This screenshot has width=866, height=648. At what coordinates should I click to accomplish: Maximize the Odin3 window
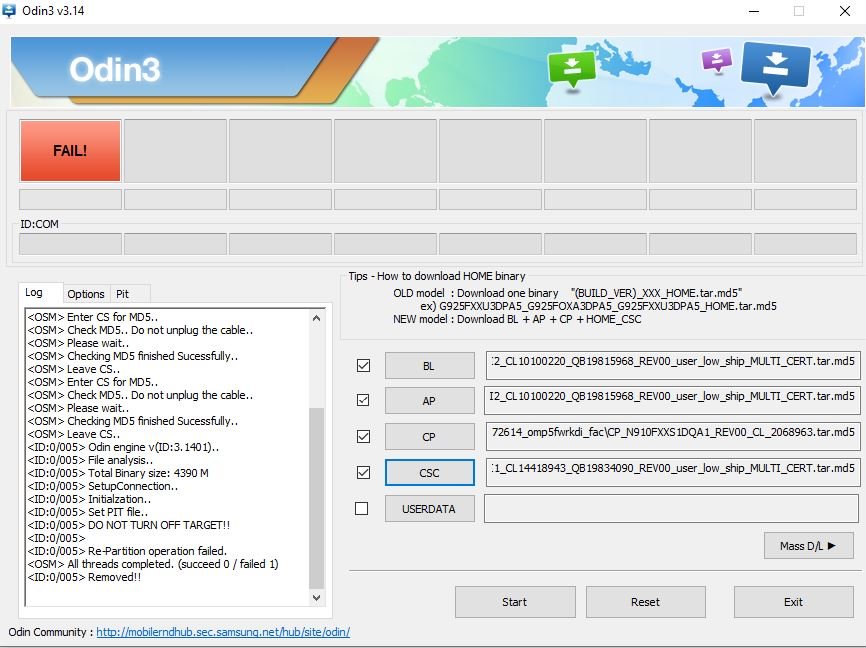799,11
